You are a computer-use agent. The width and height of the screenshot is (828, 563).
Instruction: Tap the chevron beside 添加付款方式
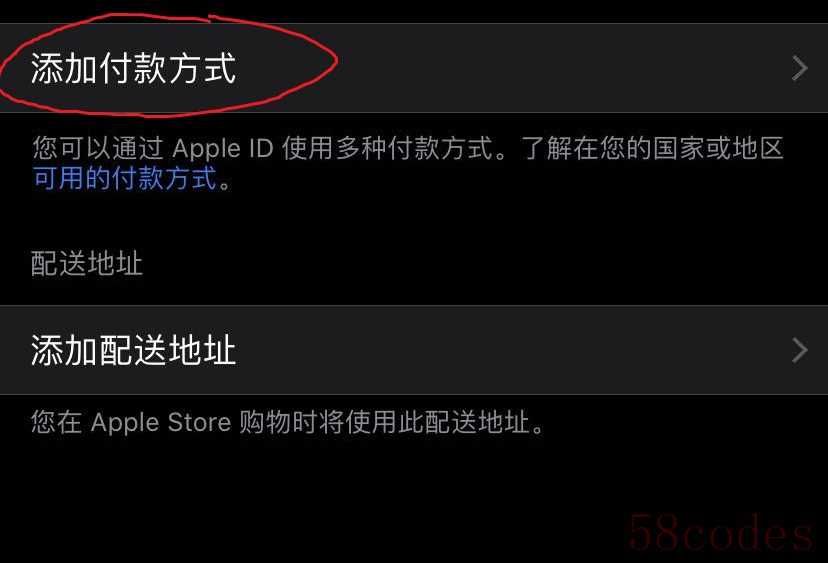click(799, 68)
